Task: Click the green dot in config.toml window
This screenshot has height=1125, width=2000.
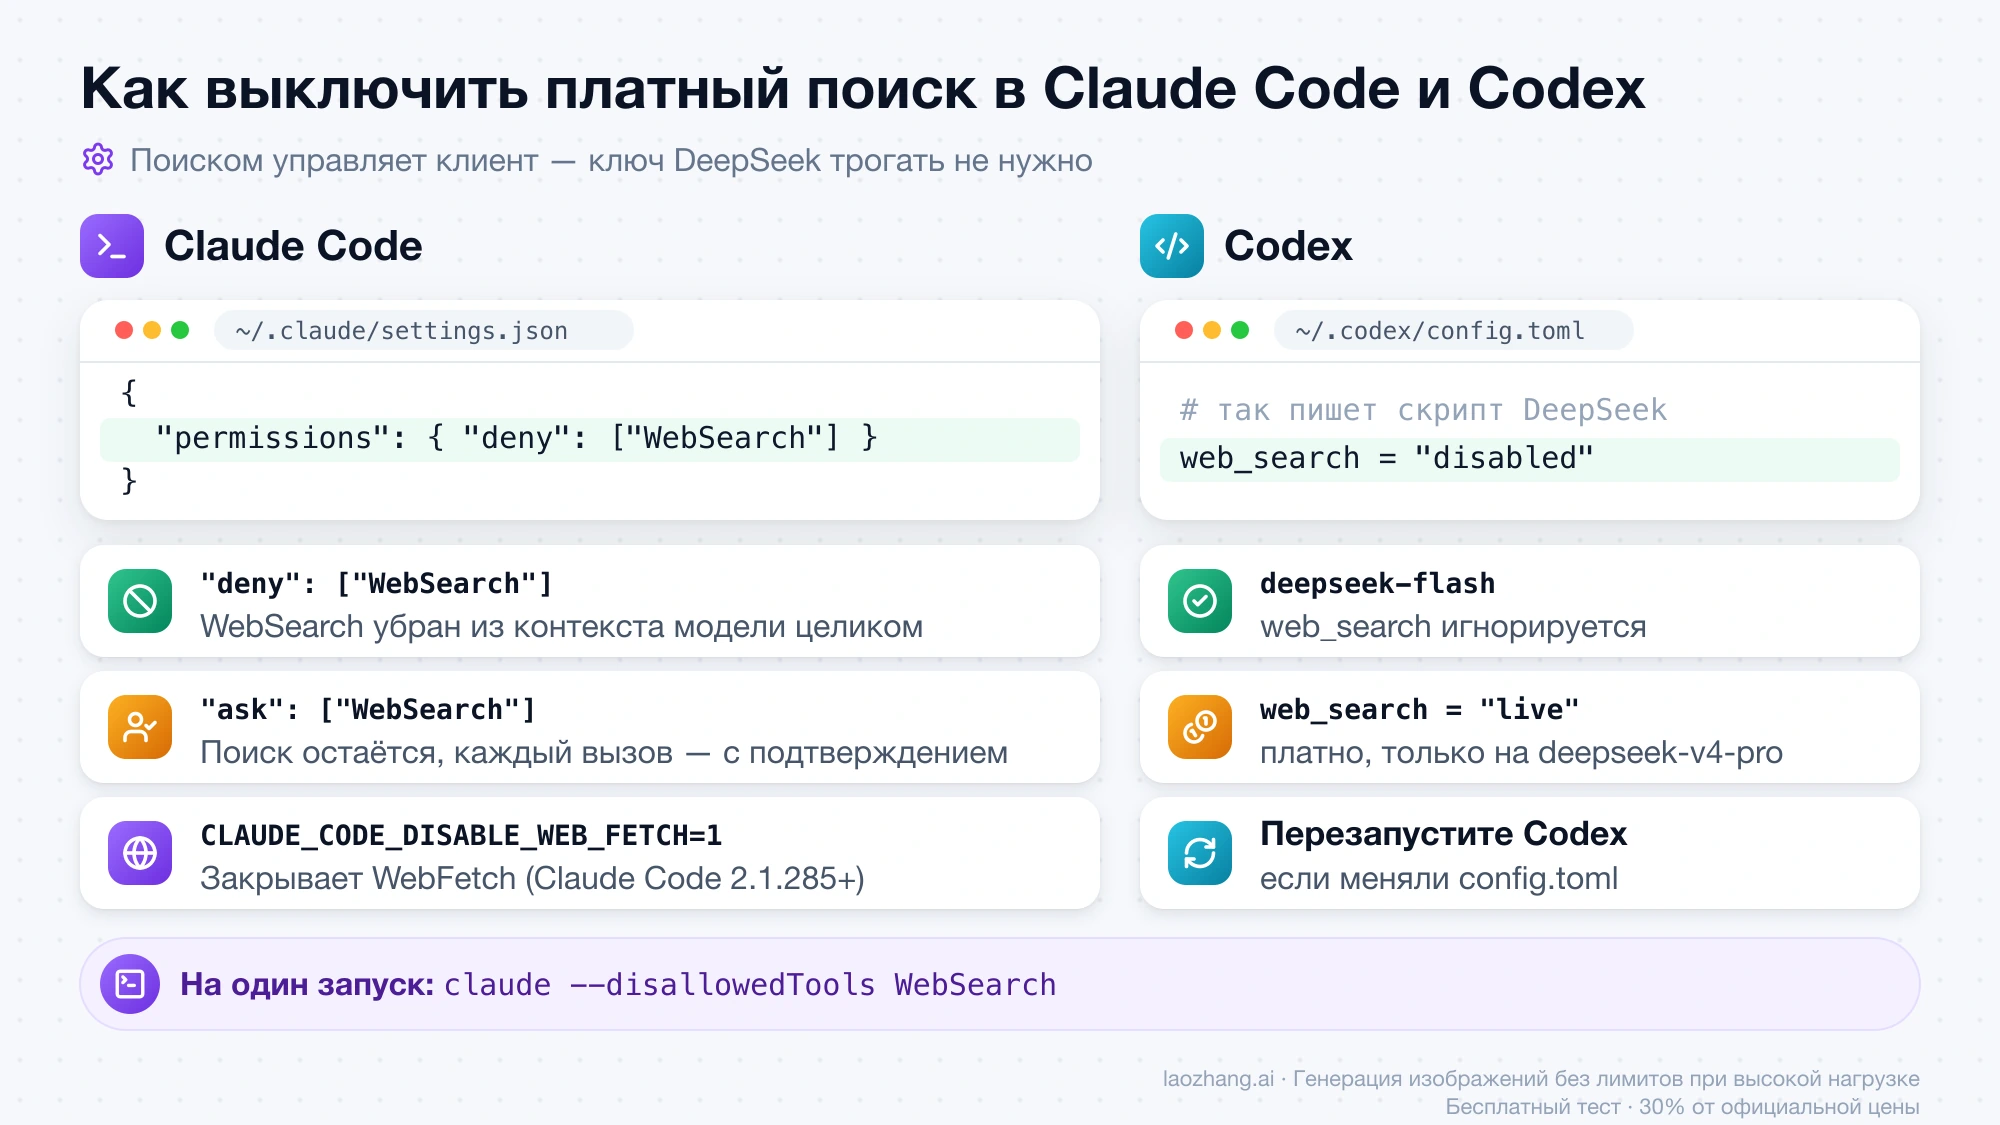Action: (1240, 330)
